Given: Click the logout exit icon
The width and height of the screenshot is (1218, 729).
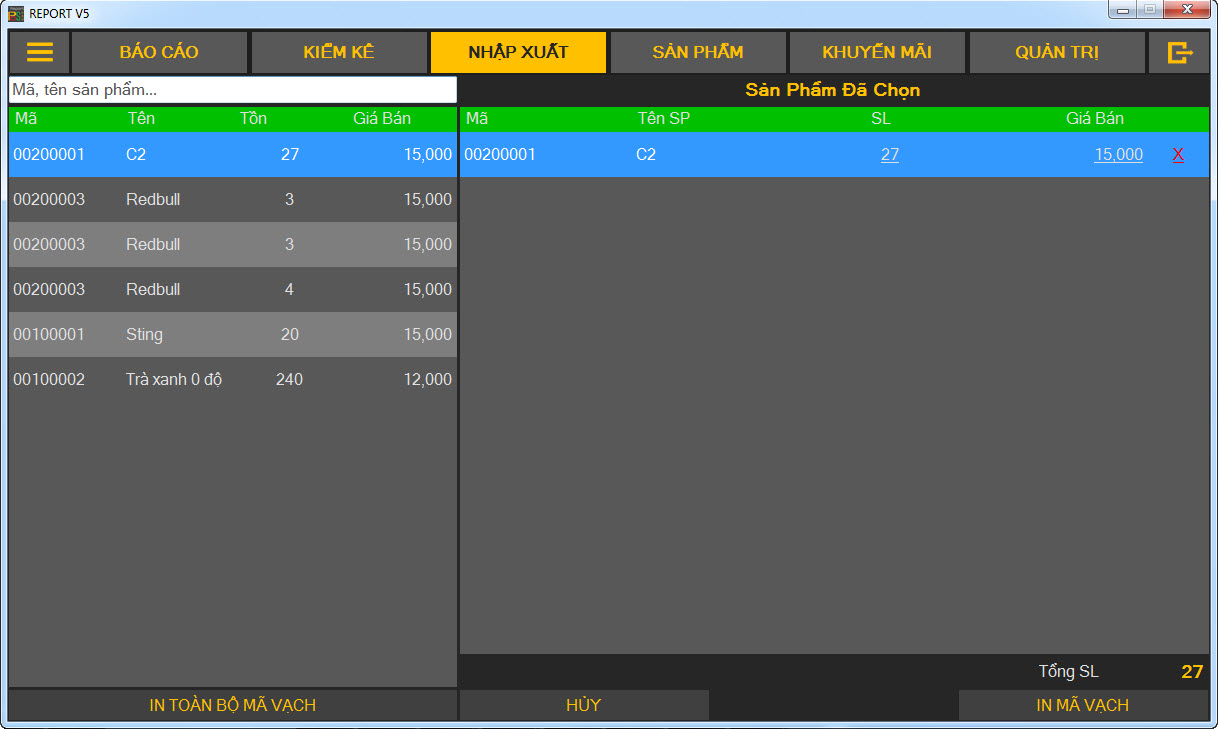Looking at the screenshot, I should (x=1179, y=52).
